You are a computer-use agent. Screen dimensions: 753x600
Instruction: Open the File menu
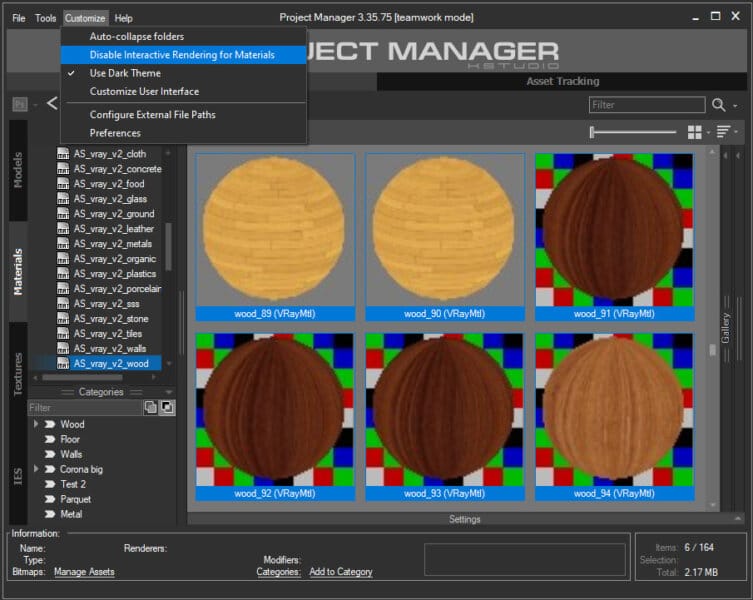coord(19,18)
